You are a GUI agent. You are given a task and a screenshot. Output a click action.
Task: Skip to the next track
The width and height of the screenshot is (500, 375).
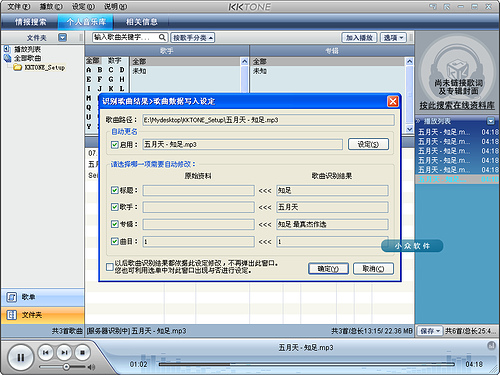click(x=64, y=352)
